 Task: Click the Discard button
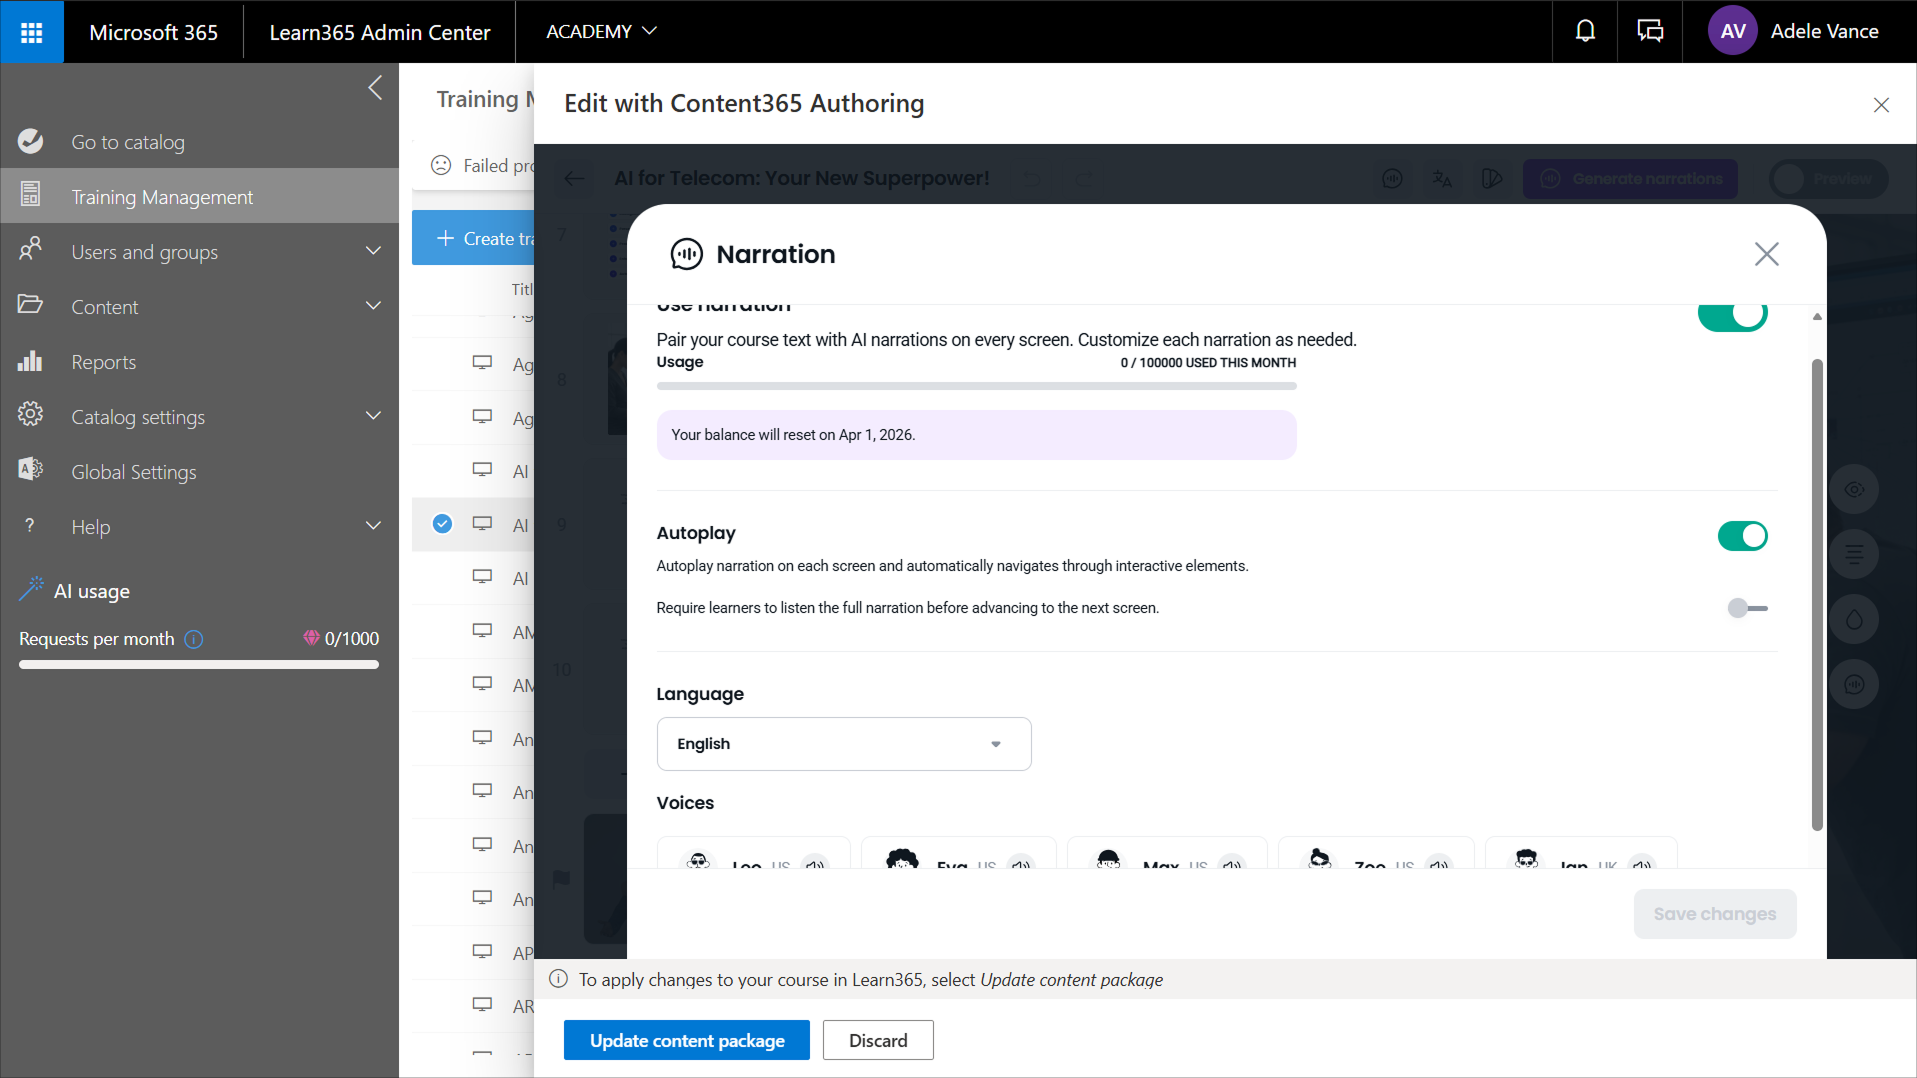point(877,1040)
